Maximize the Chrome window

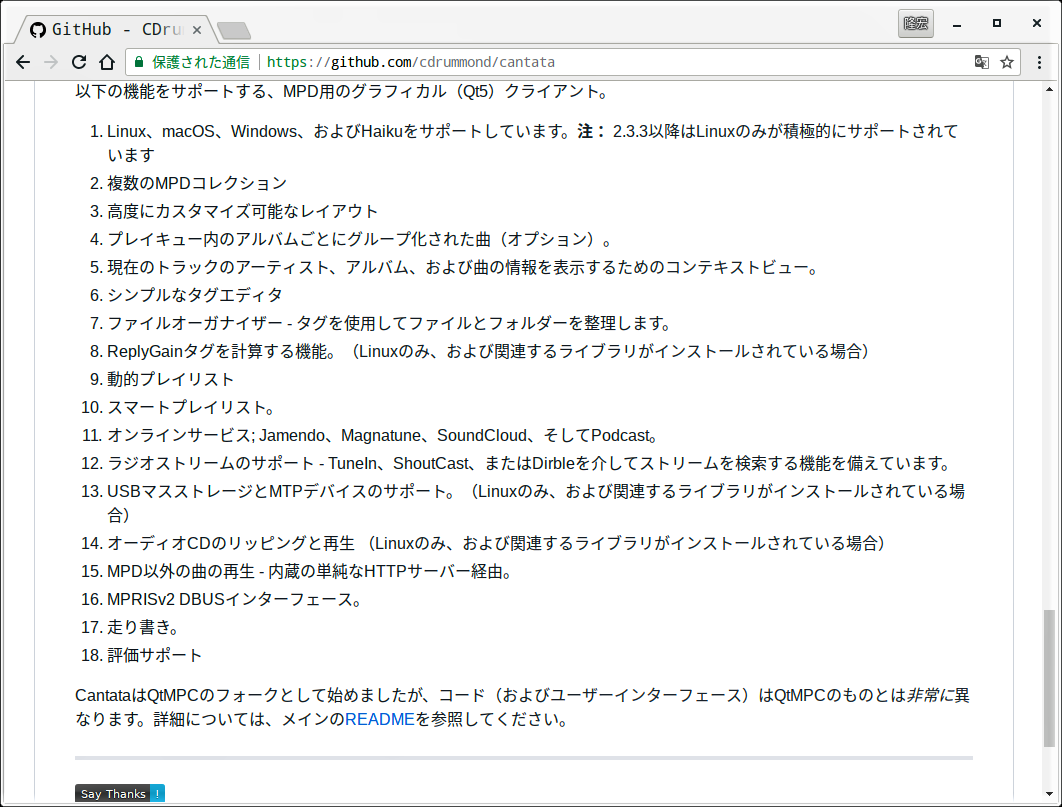click(x=997, y=24)
